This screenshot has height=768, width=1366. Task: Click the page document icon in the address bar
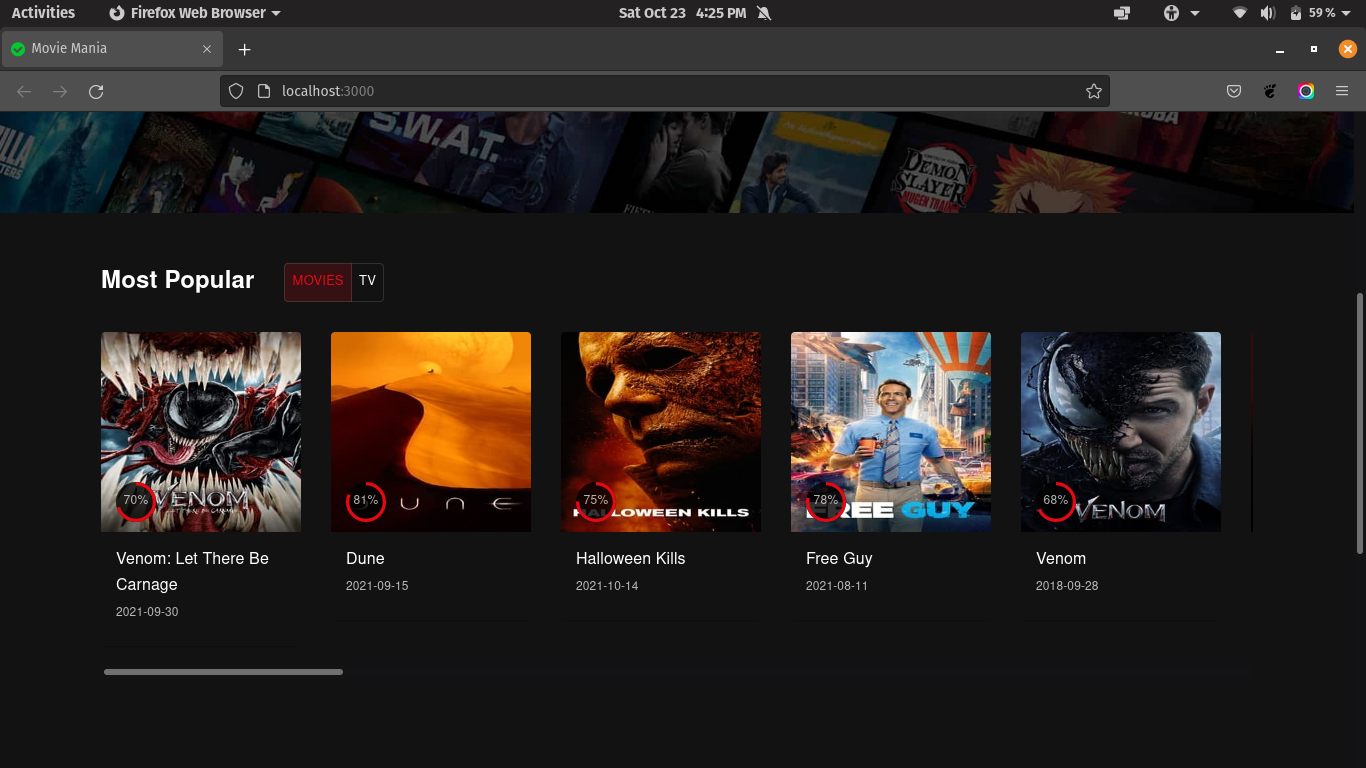pyautogui.click(x=264, y=91)
